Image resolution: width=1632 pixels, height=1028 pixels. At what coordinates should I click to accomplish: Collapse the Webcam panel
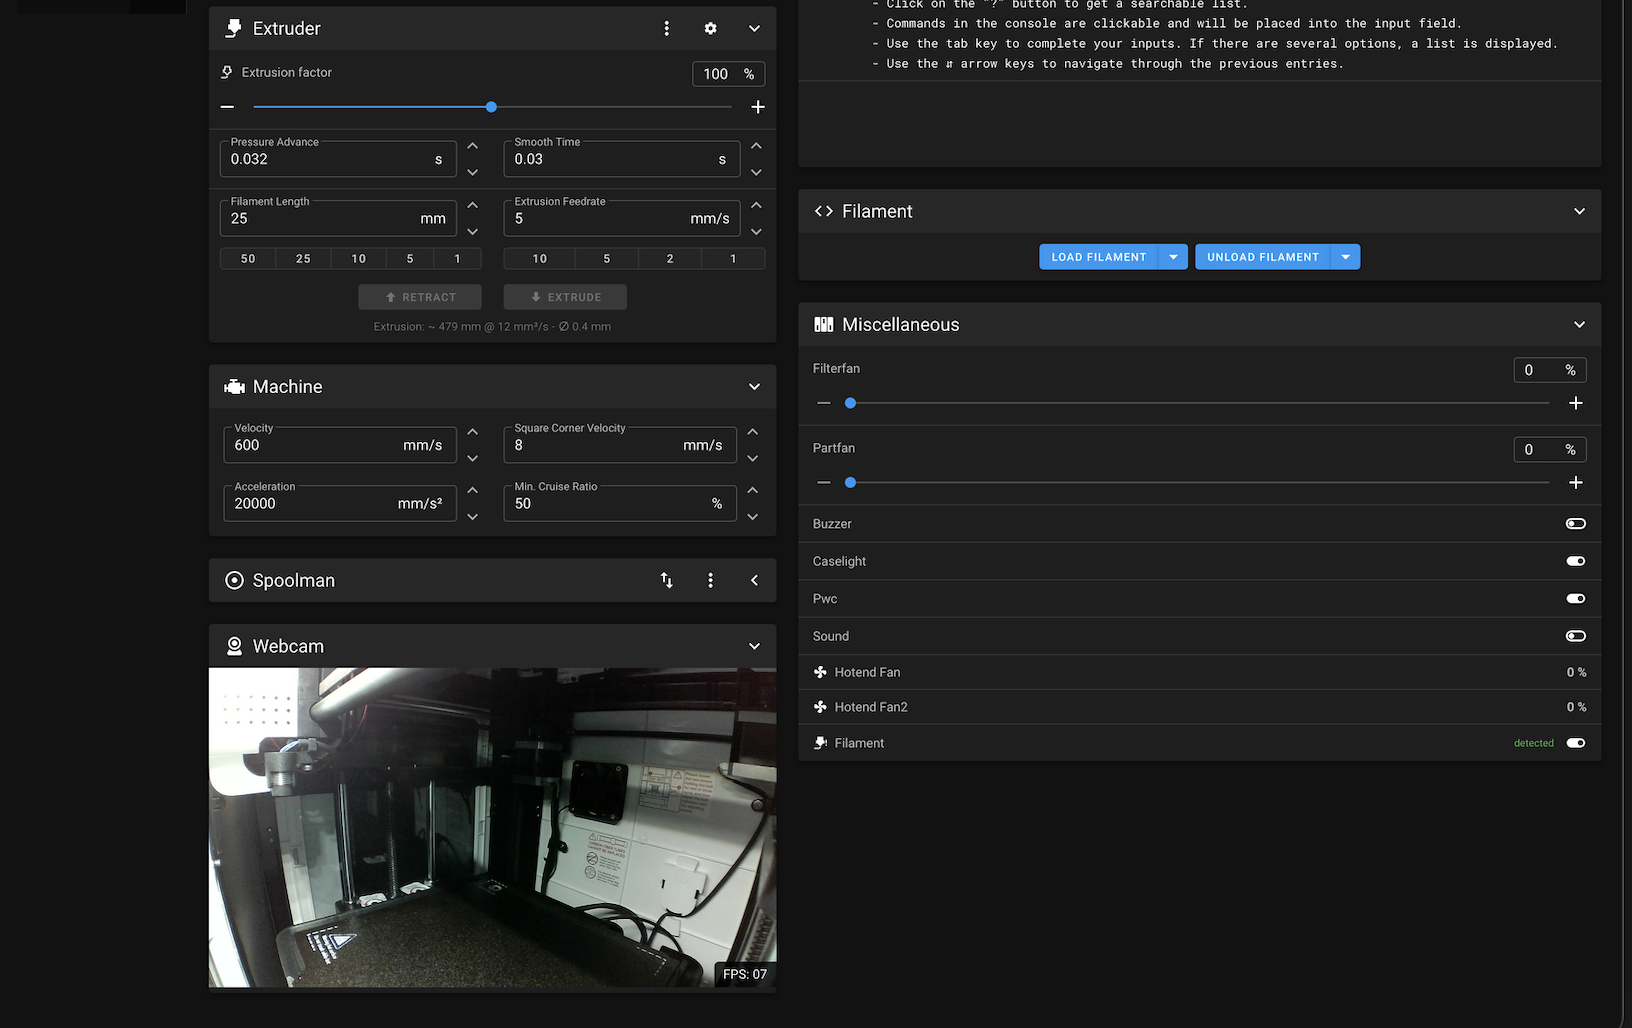click(x=754, y=646)
